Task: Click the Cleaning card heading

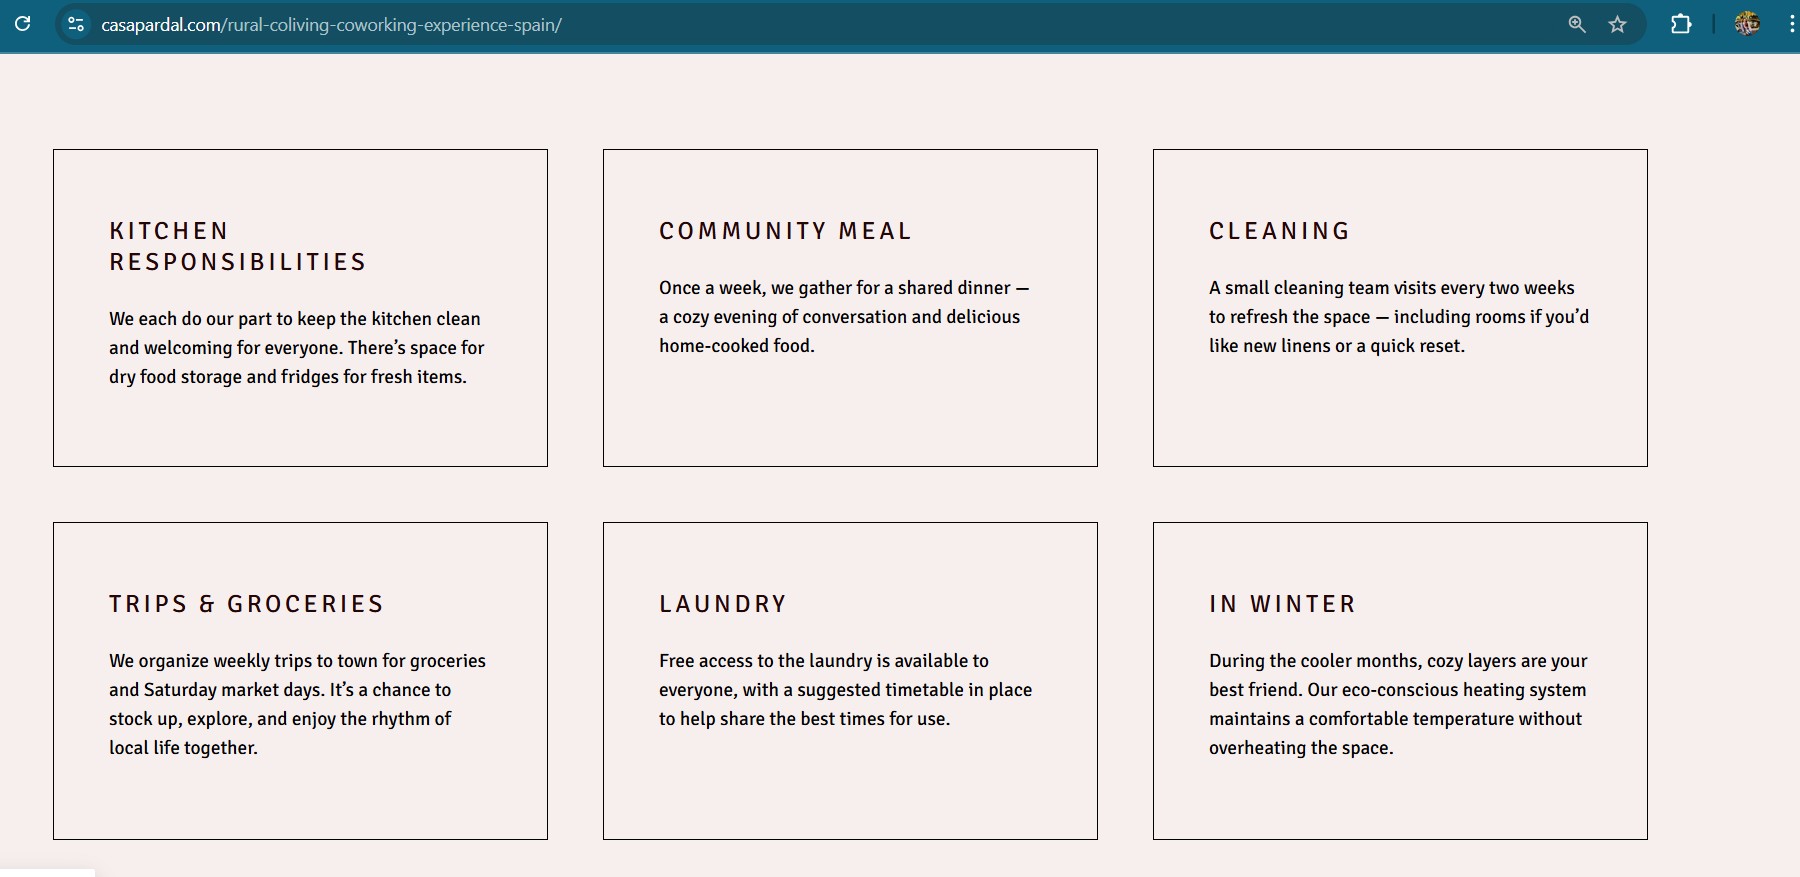Action: (x=1279, y=231)
